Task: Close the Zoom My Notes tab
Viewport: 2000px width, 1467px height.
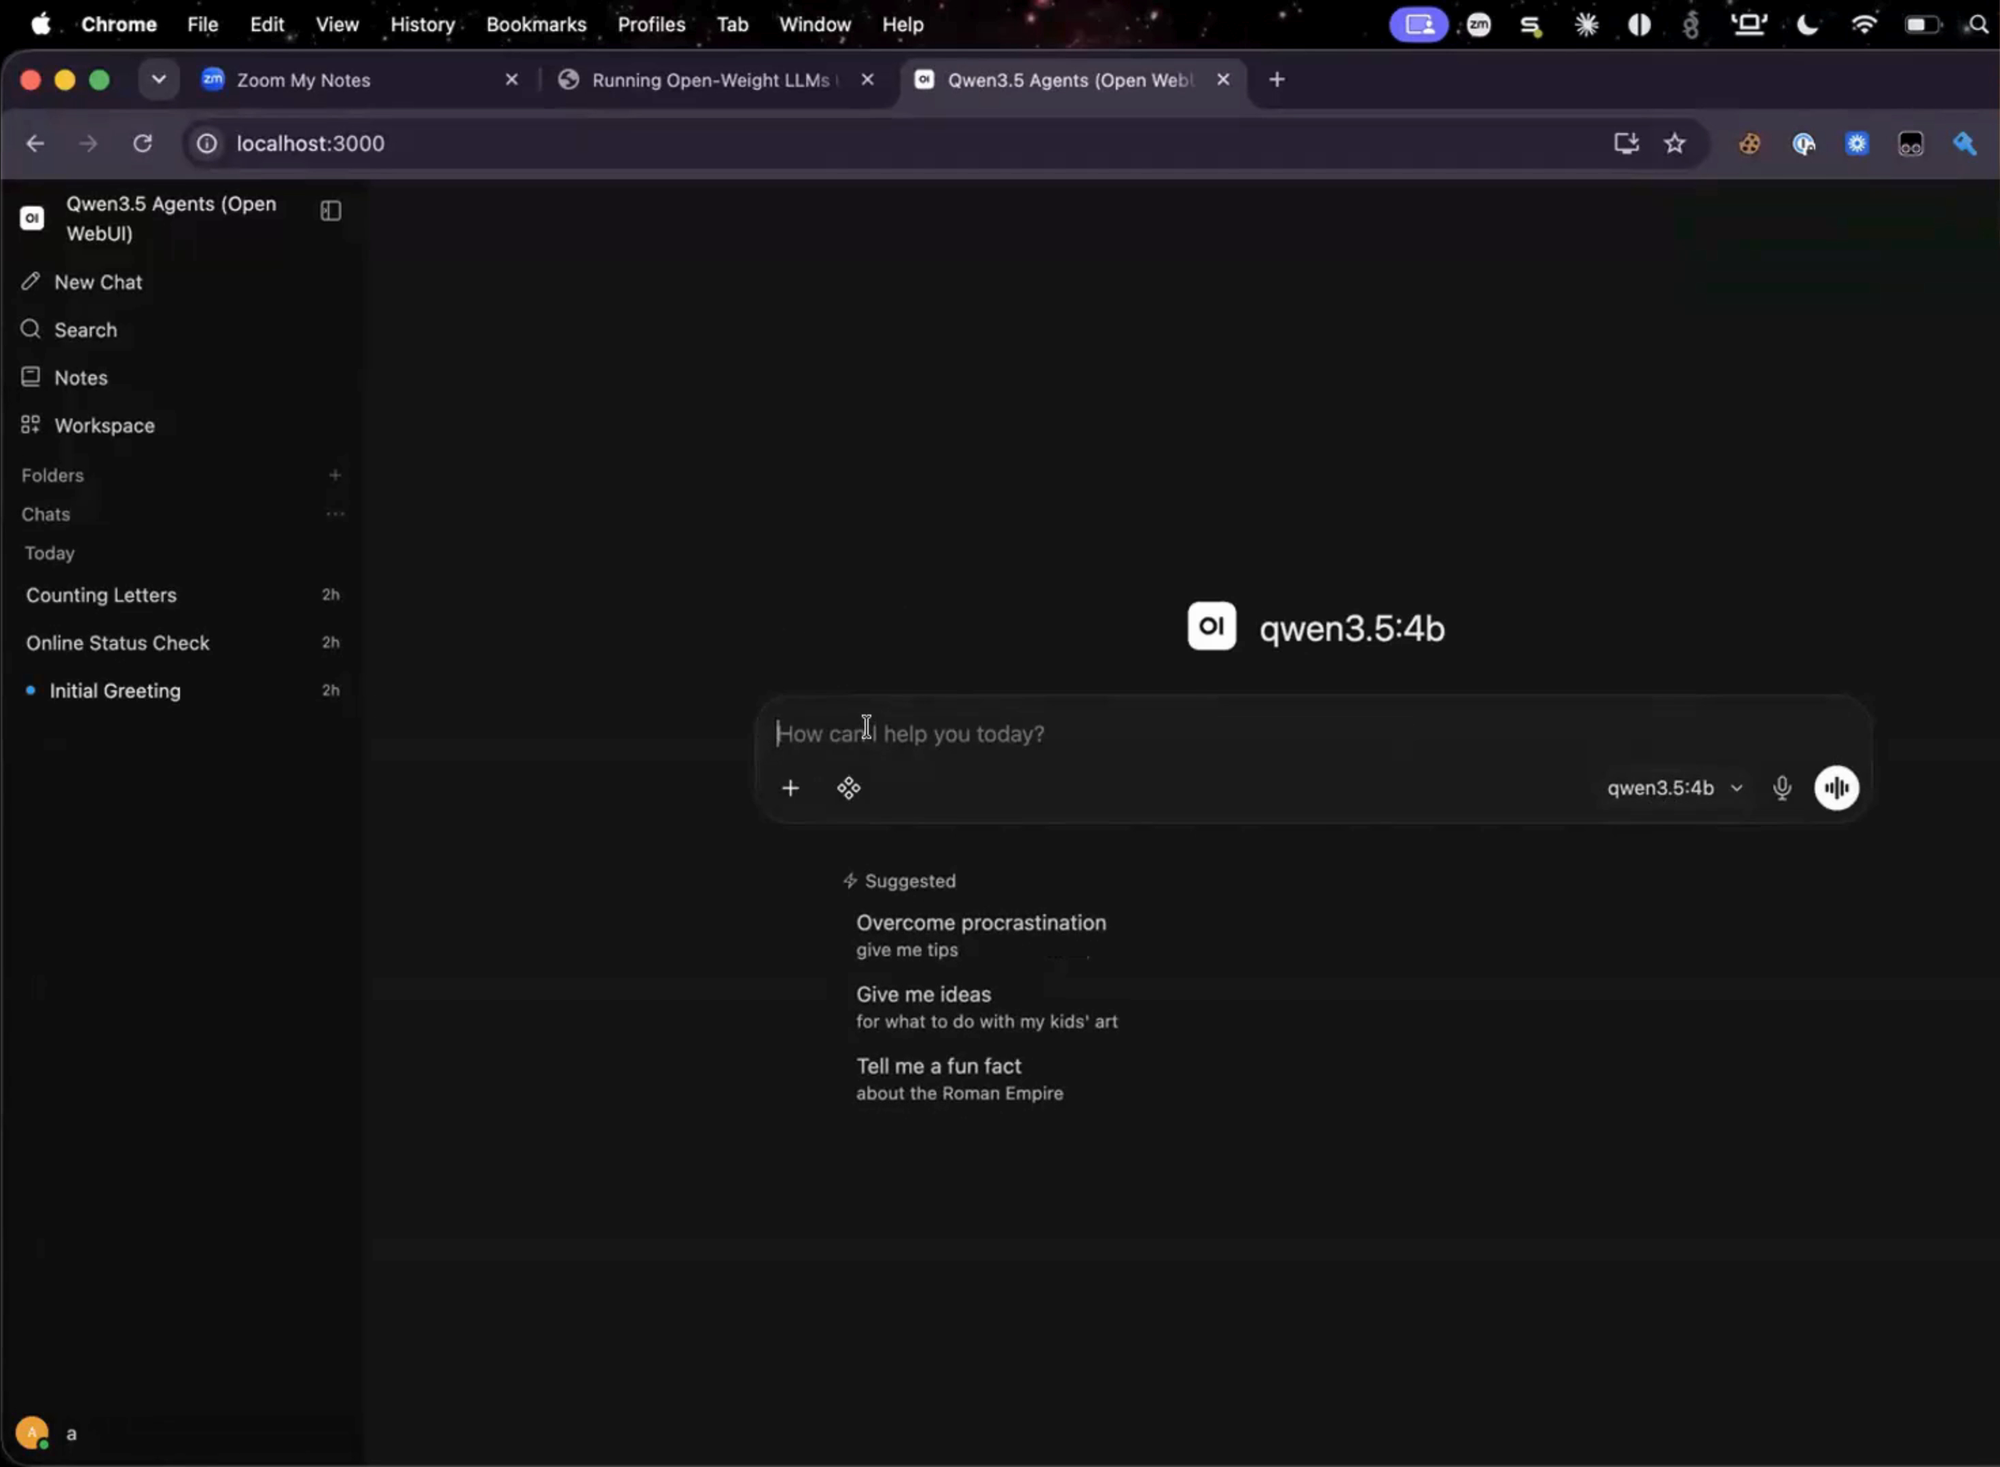Action: (512, 80)
